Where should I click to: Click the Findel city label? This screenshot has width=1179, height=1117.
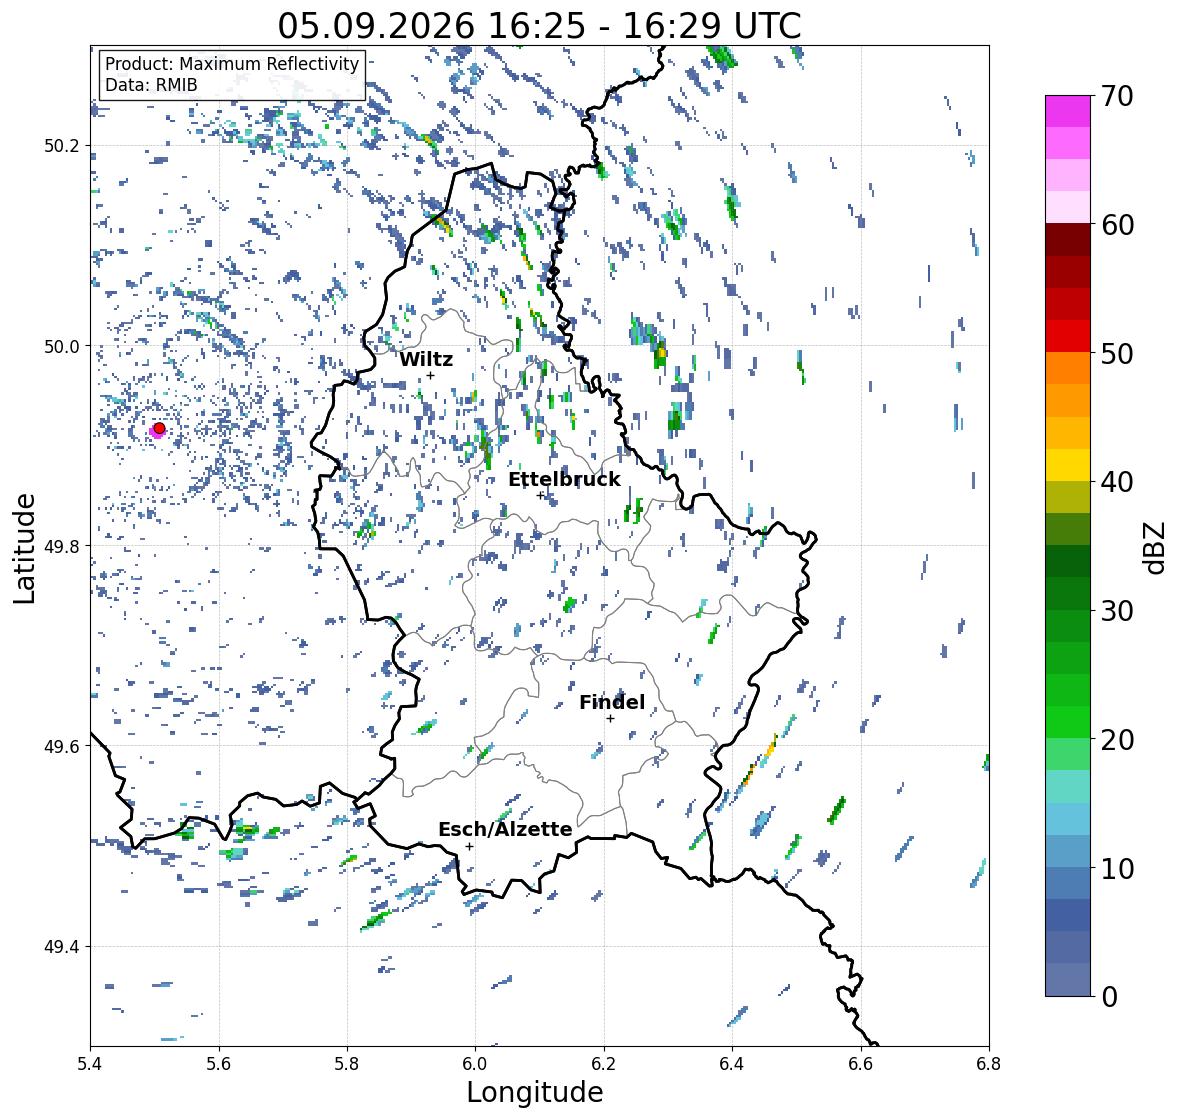tap(611, 702)
